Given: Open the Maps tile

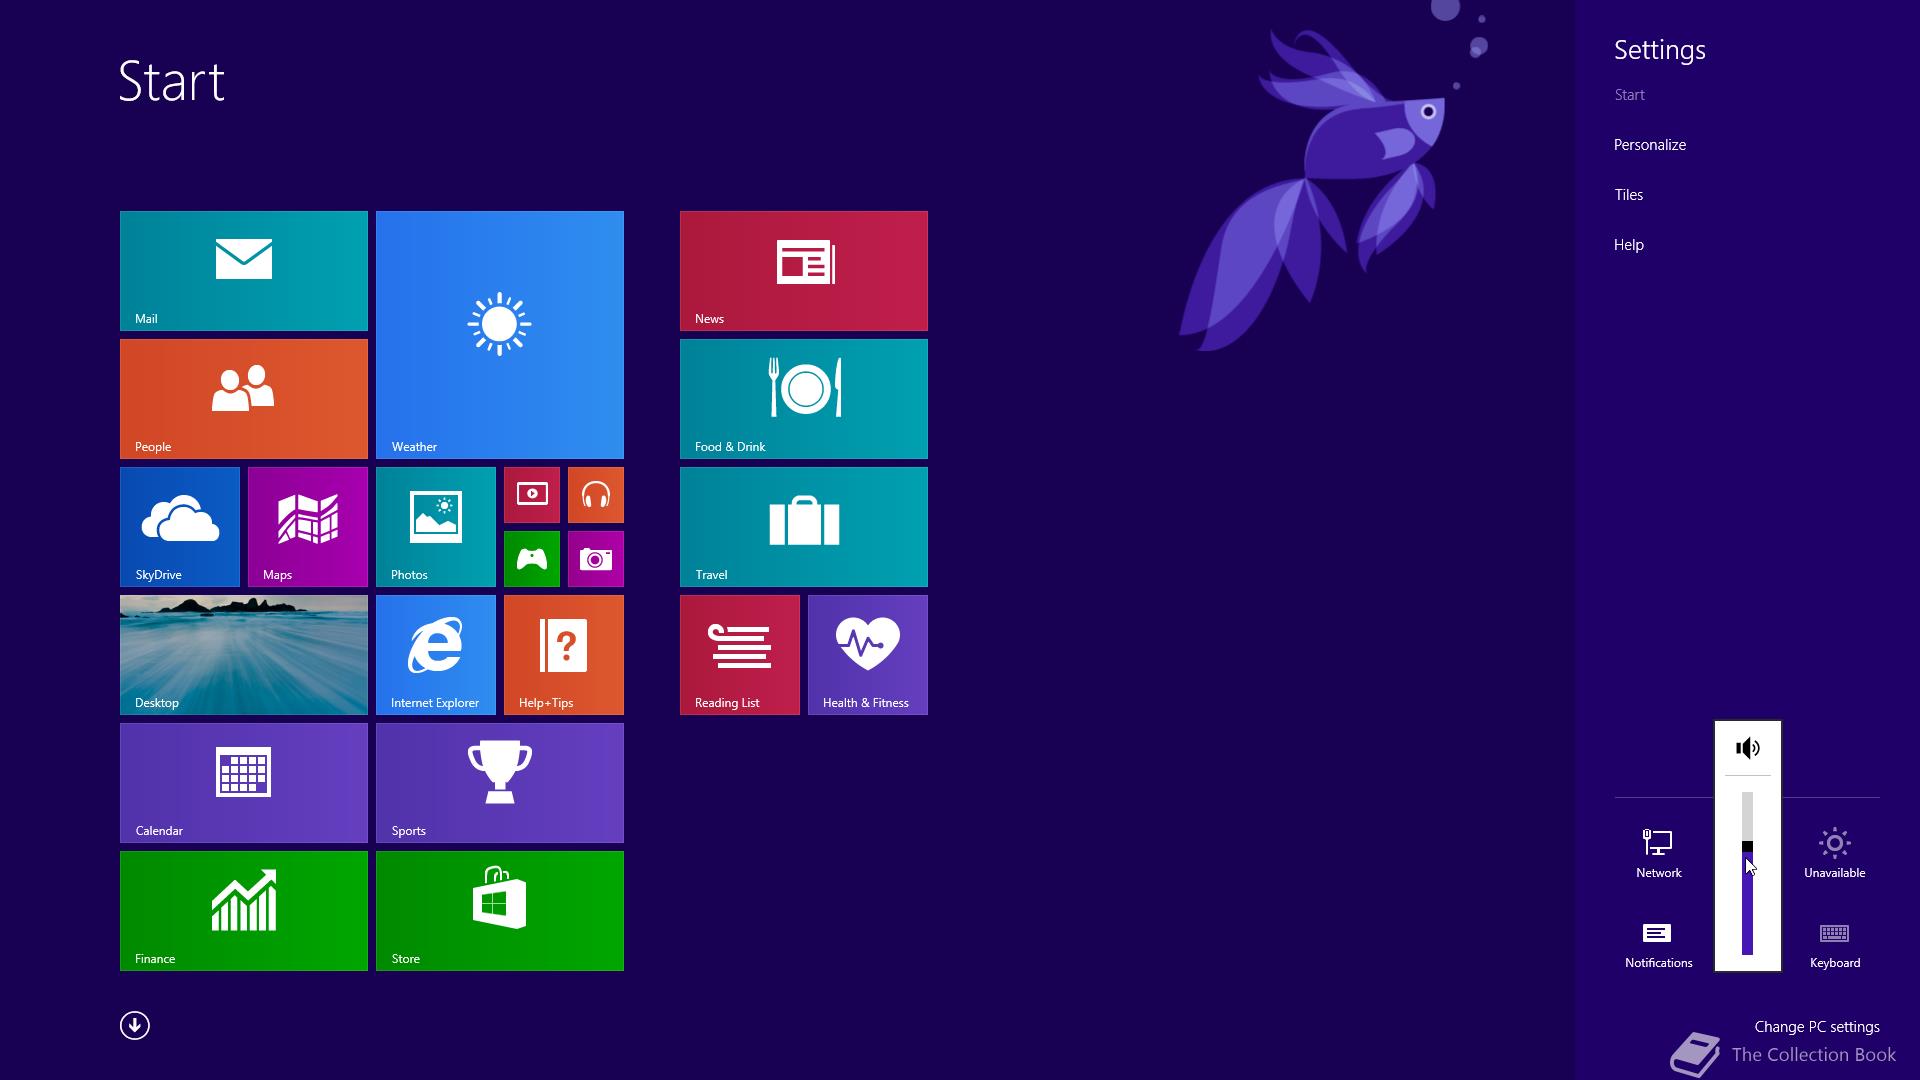Looking at the screenshot, I should point(308,527).
